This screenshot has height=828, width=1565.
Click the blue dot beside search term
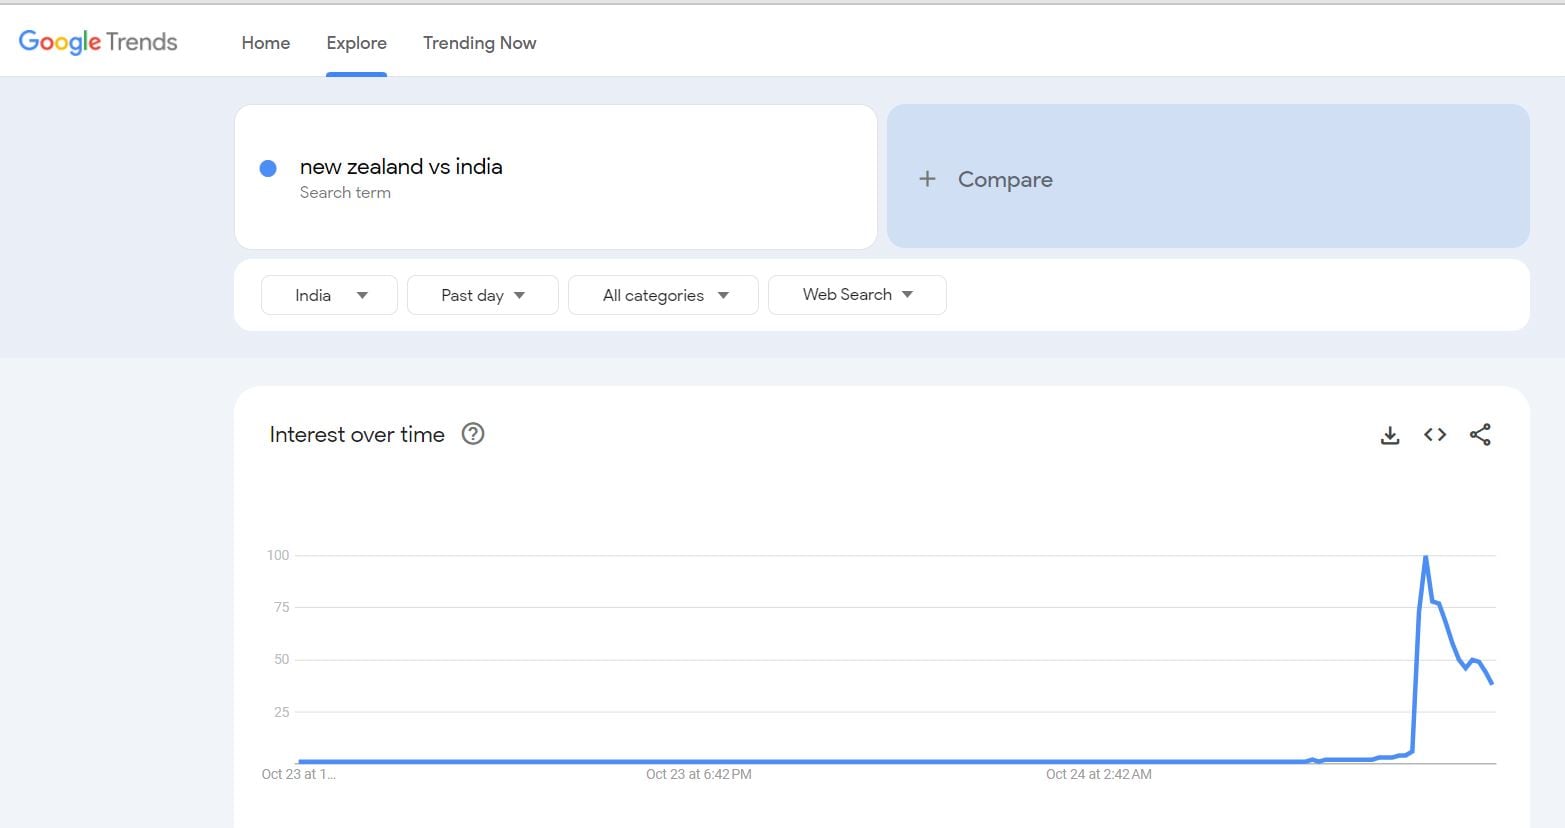268,168
